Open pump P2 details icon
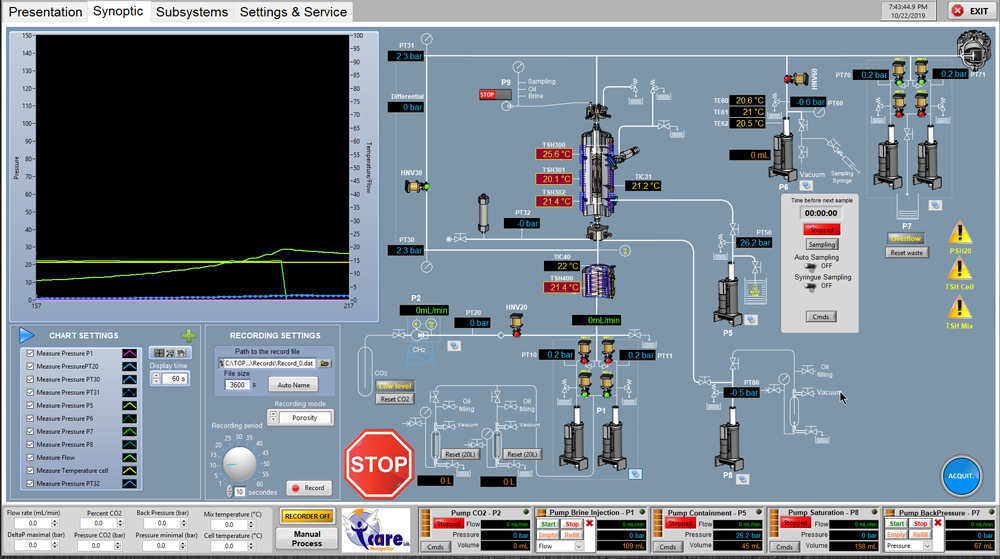The width and height of the screenshot is (1000, 559). [453, 346]
